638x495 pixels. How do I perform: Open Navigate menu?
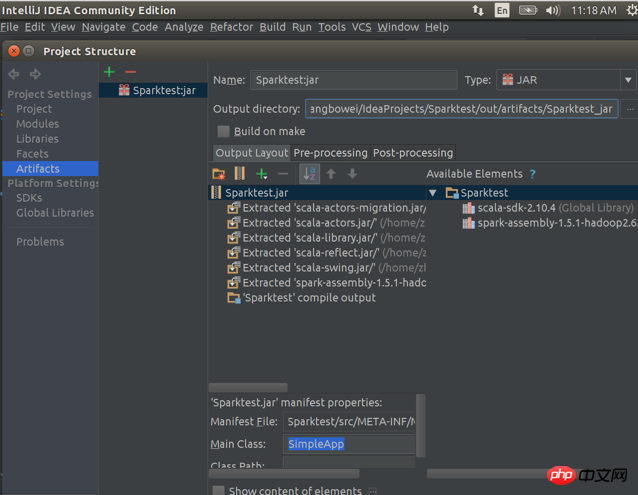tap(103, 27)
